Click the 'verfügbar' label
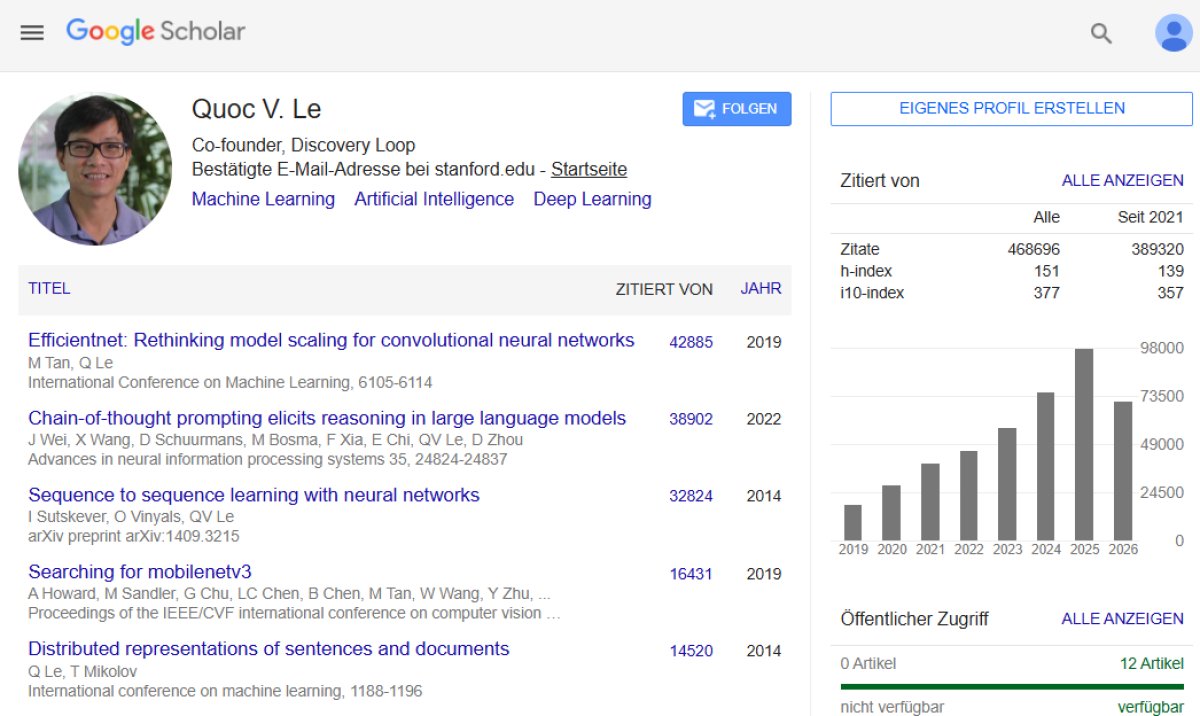This screenshot has width=1200, height=716. (x=1151, y=707)
